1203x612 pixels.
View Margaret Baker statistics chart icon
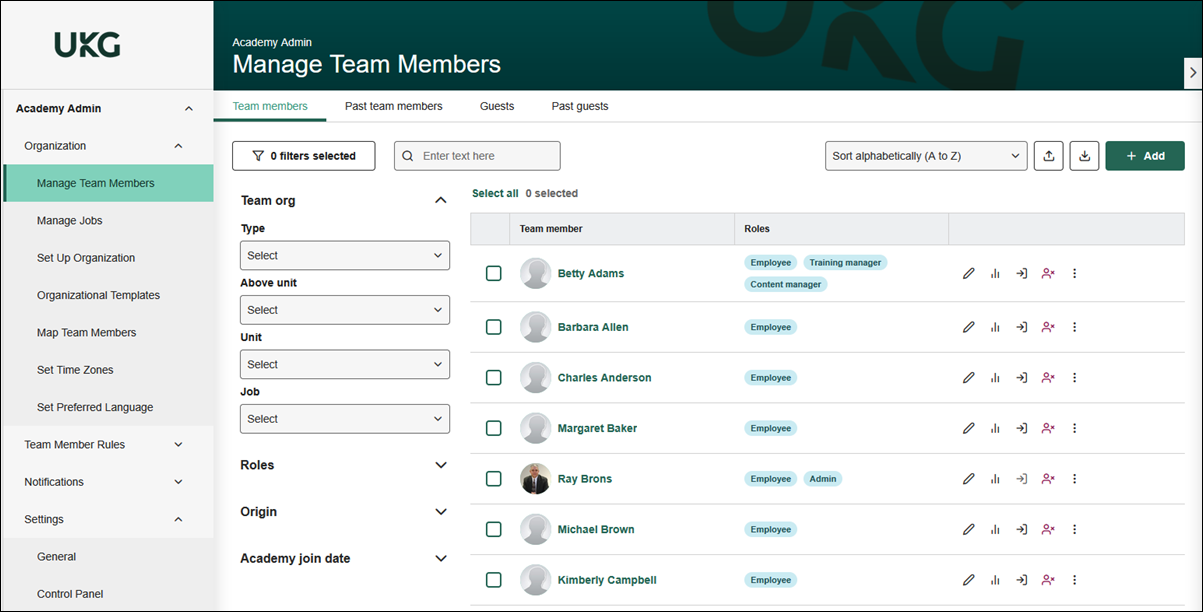click(995, 428)
